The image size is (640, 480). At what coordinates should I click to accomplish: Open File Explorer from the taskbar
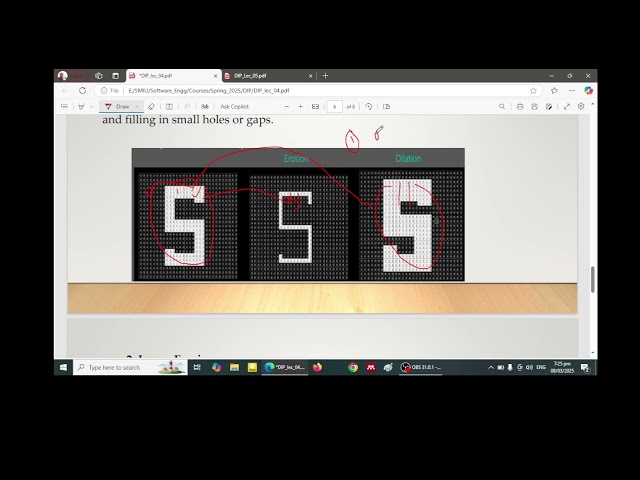pyautogui.click(x=234, y=367)
